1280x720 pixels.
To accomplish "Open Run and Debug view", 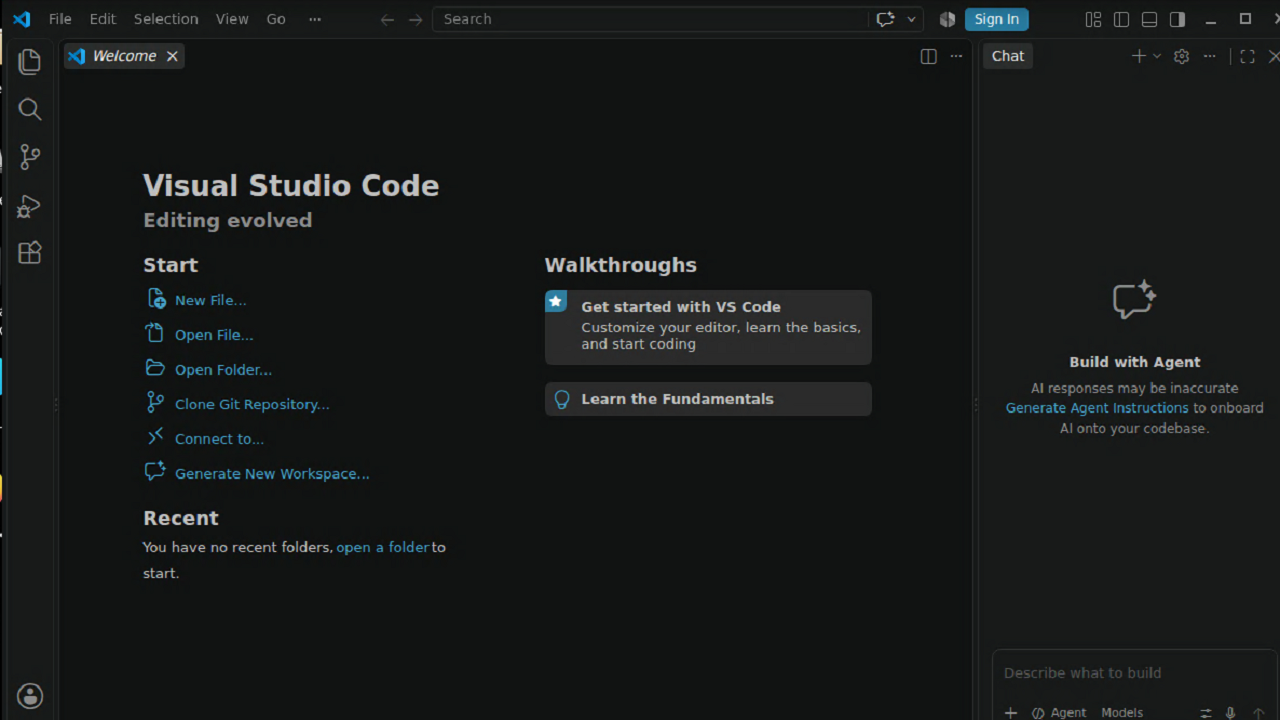I will click(x=30, y=205).
